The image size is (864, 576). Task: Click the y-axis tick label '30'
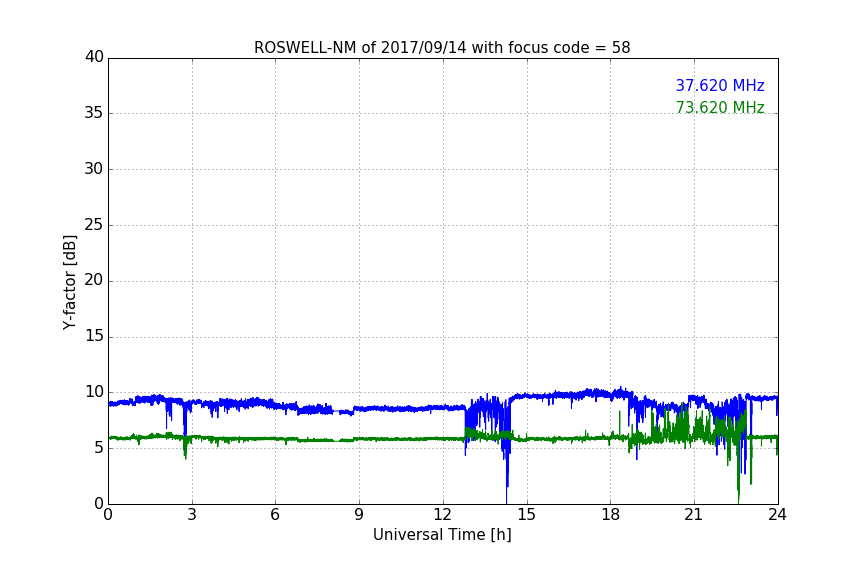[x=94, y=169]
